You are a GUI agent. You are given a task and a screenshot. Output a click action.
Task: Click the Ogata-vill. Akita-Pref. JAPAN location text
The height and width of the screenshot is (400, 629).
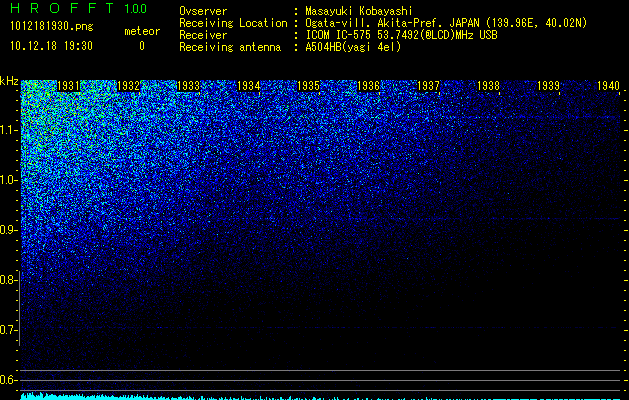click(446, 23)
